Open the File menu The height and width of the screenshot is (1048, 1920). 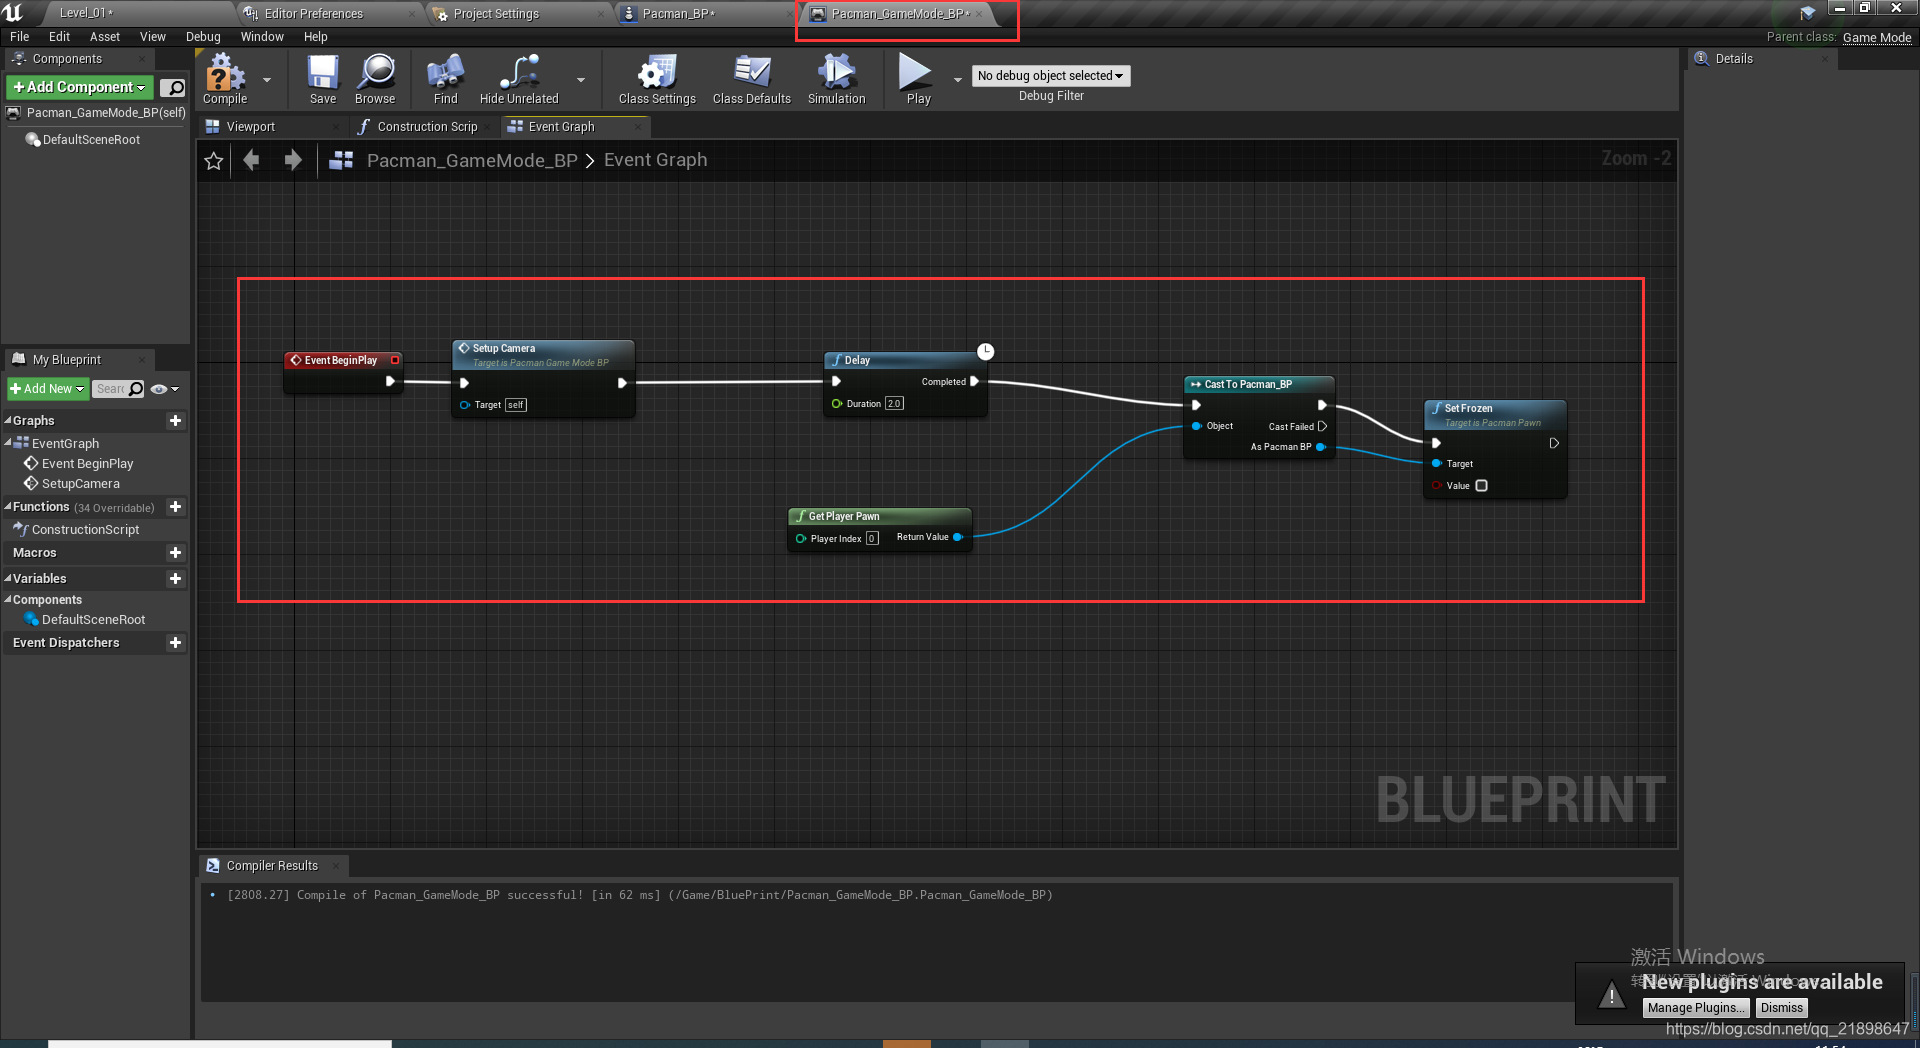tap(19, 37)
